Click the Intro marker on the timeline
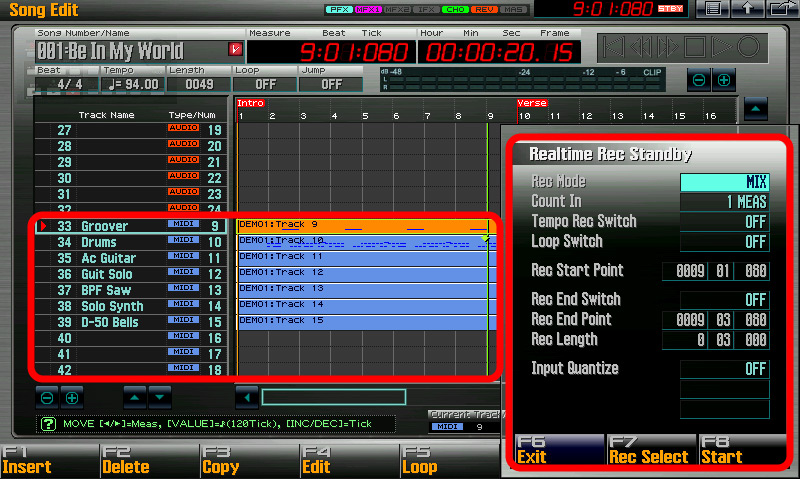Image resolution: width=800 pixels, height=479 pixels. point(251,103)
